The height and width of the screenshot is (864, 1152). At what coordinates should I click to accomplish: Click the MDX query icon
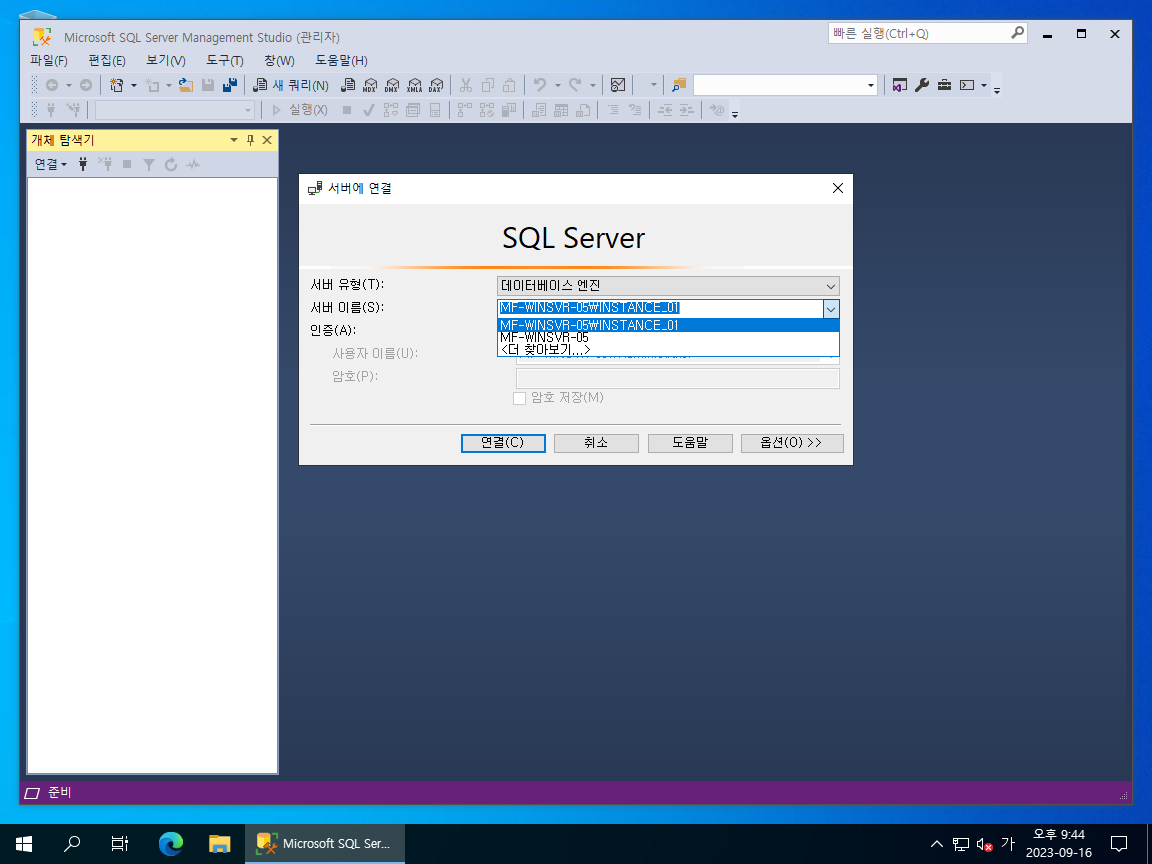point(370,85)
